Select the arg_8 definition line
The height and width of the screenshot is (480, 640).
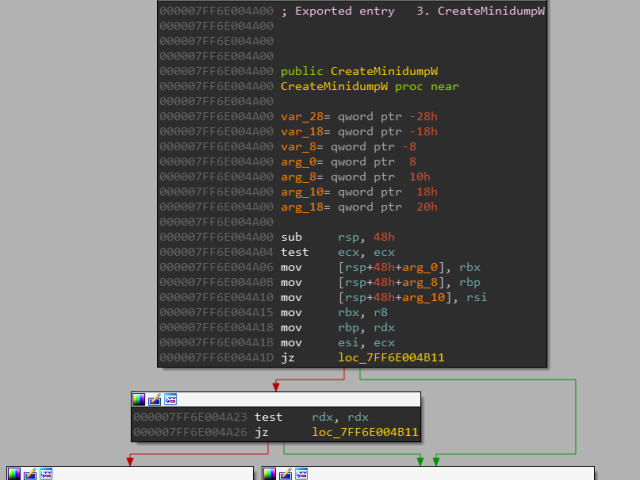(x=356, y=177)
